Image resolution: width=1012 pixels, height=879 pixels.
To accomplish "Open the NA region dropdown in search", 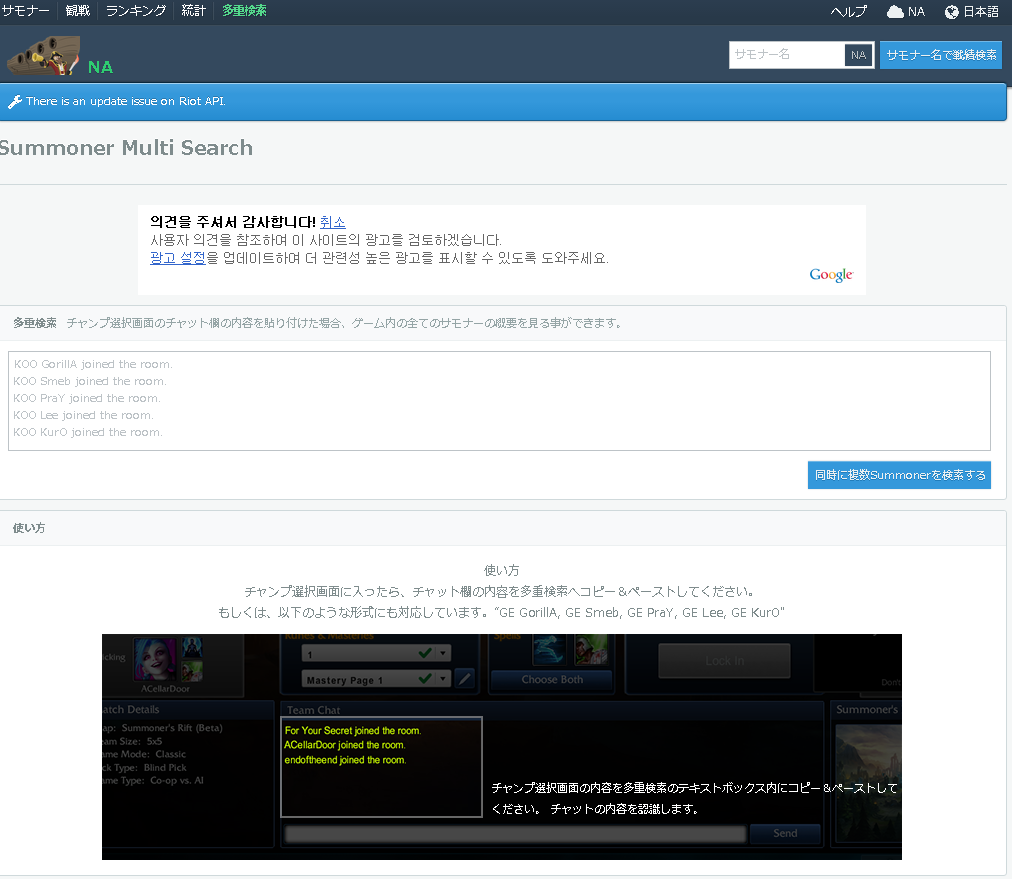I will coord(858,55).
